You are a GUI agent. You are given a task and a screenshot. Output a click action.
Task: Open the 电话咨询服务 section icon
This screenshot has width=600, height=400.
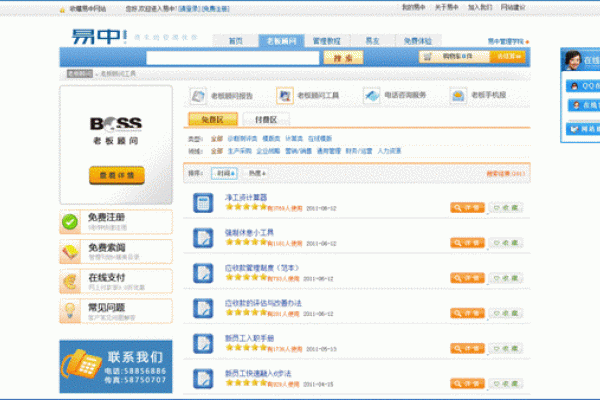pos(371,95)
